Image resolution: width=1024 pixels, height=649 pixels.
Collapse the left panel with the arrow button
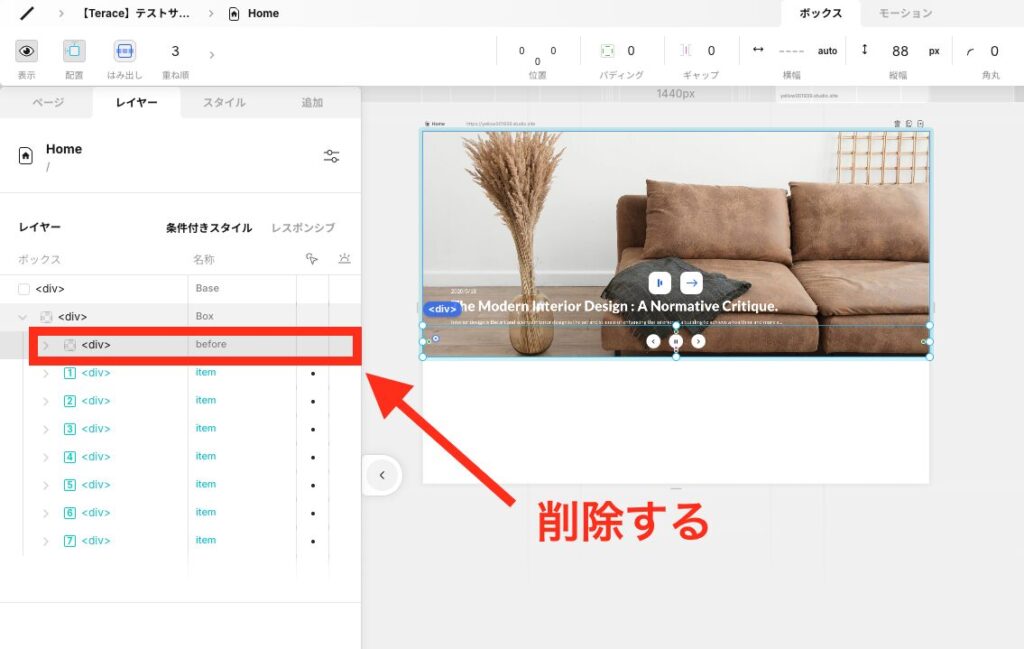[x=382, y=475]
